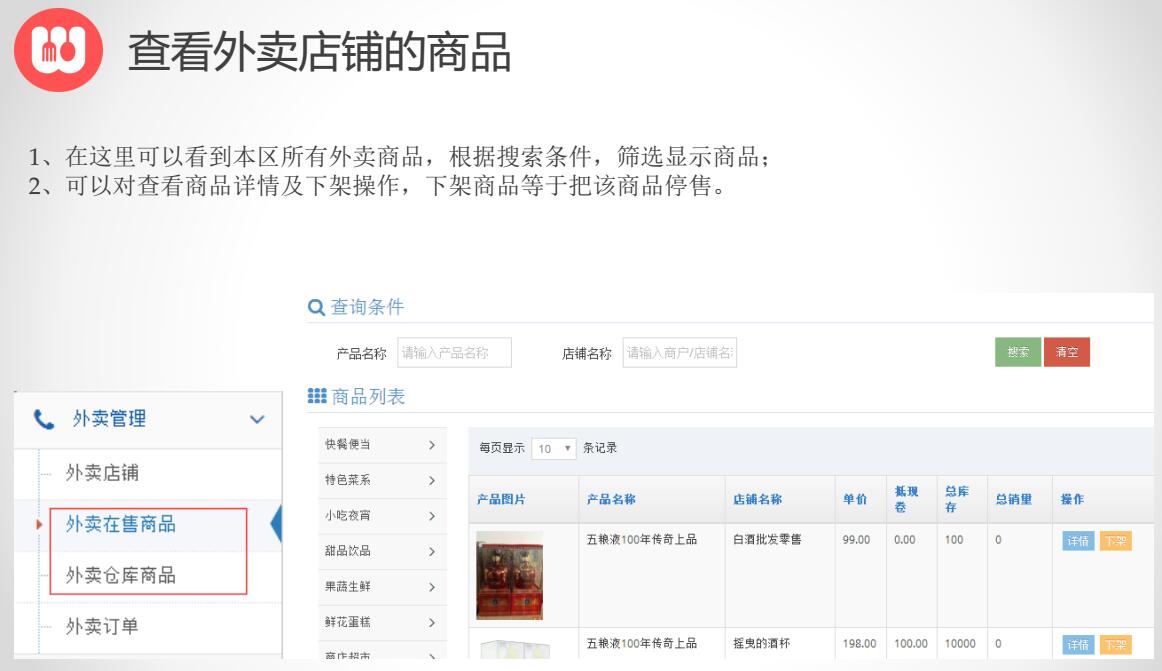Click the green 搜索 button

tap(1018, 352)
